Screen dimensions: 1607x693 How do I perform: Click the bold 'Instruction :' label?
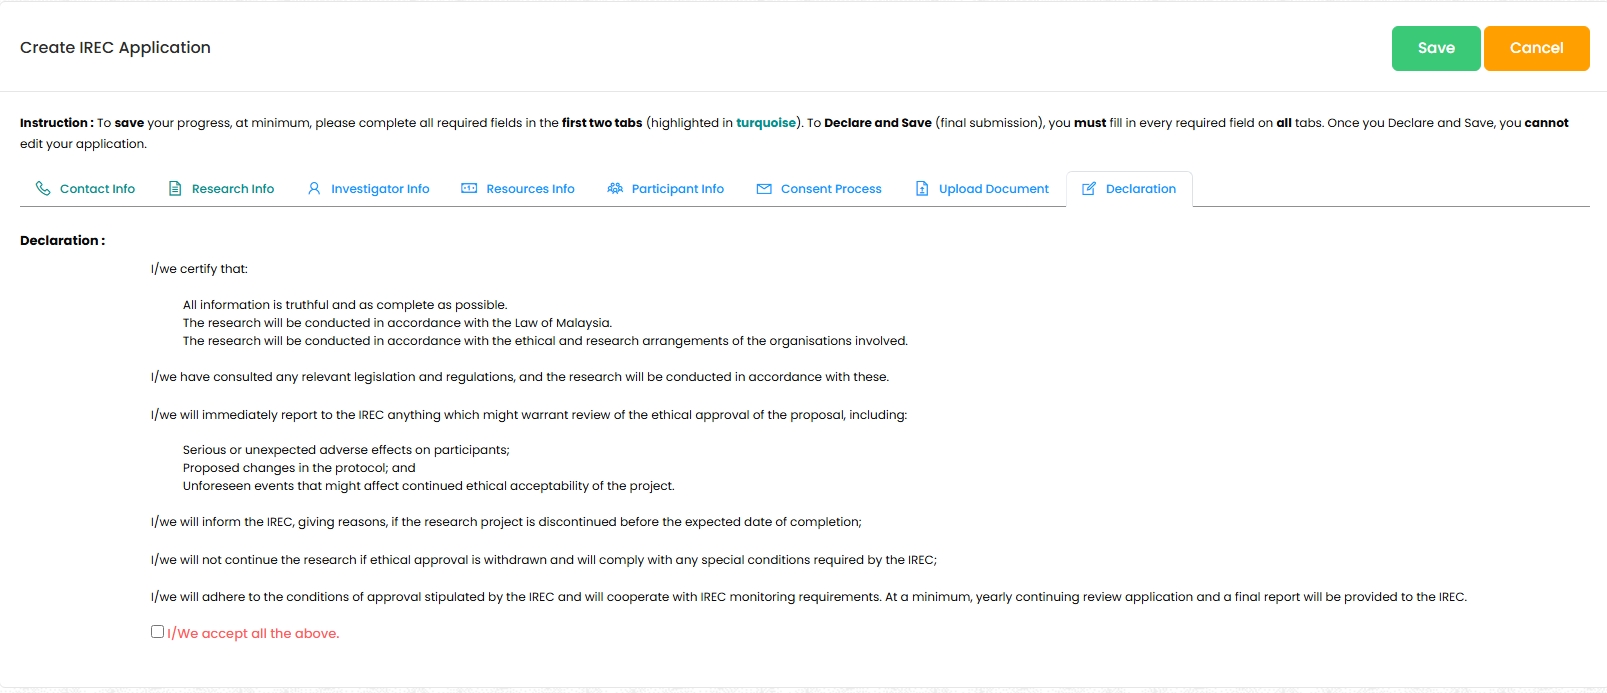(x=57, y=122)
